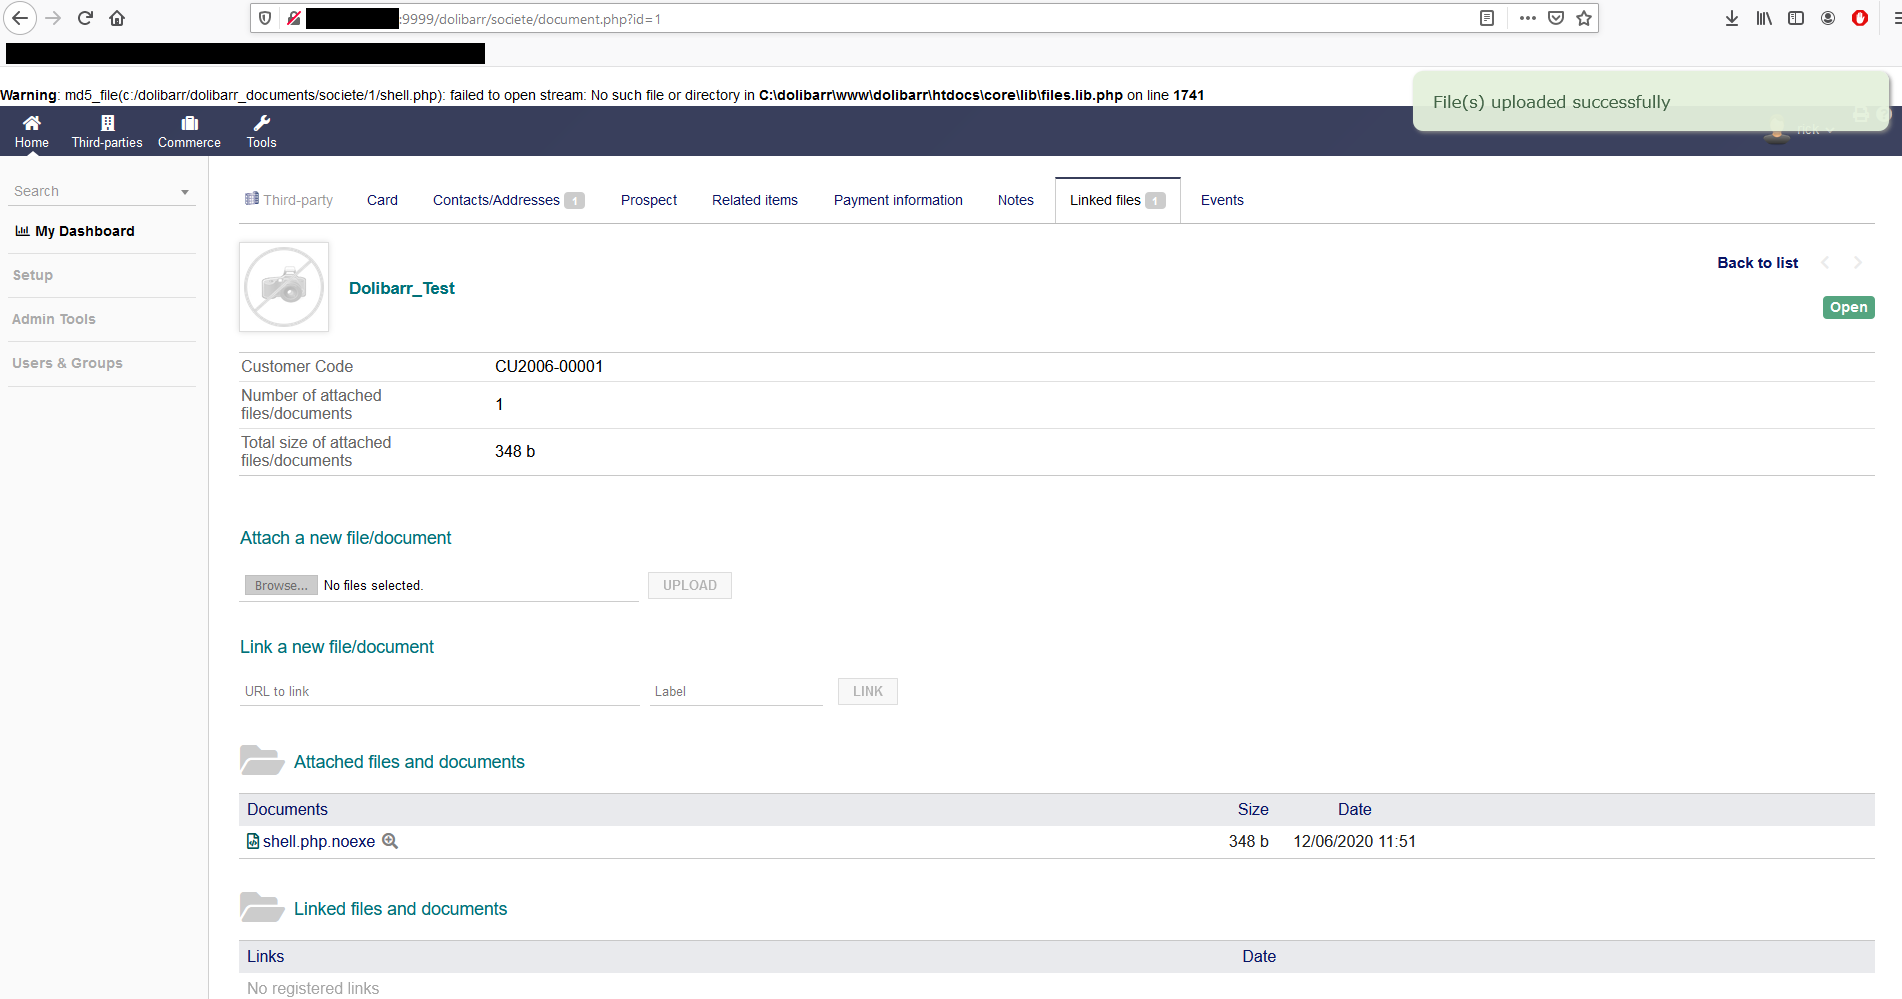Switch to the Related items tab
1902x999 pixels.
(755, 200)
